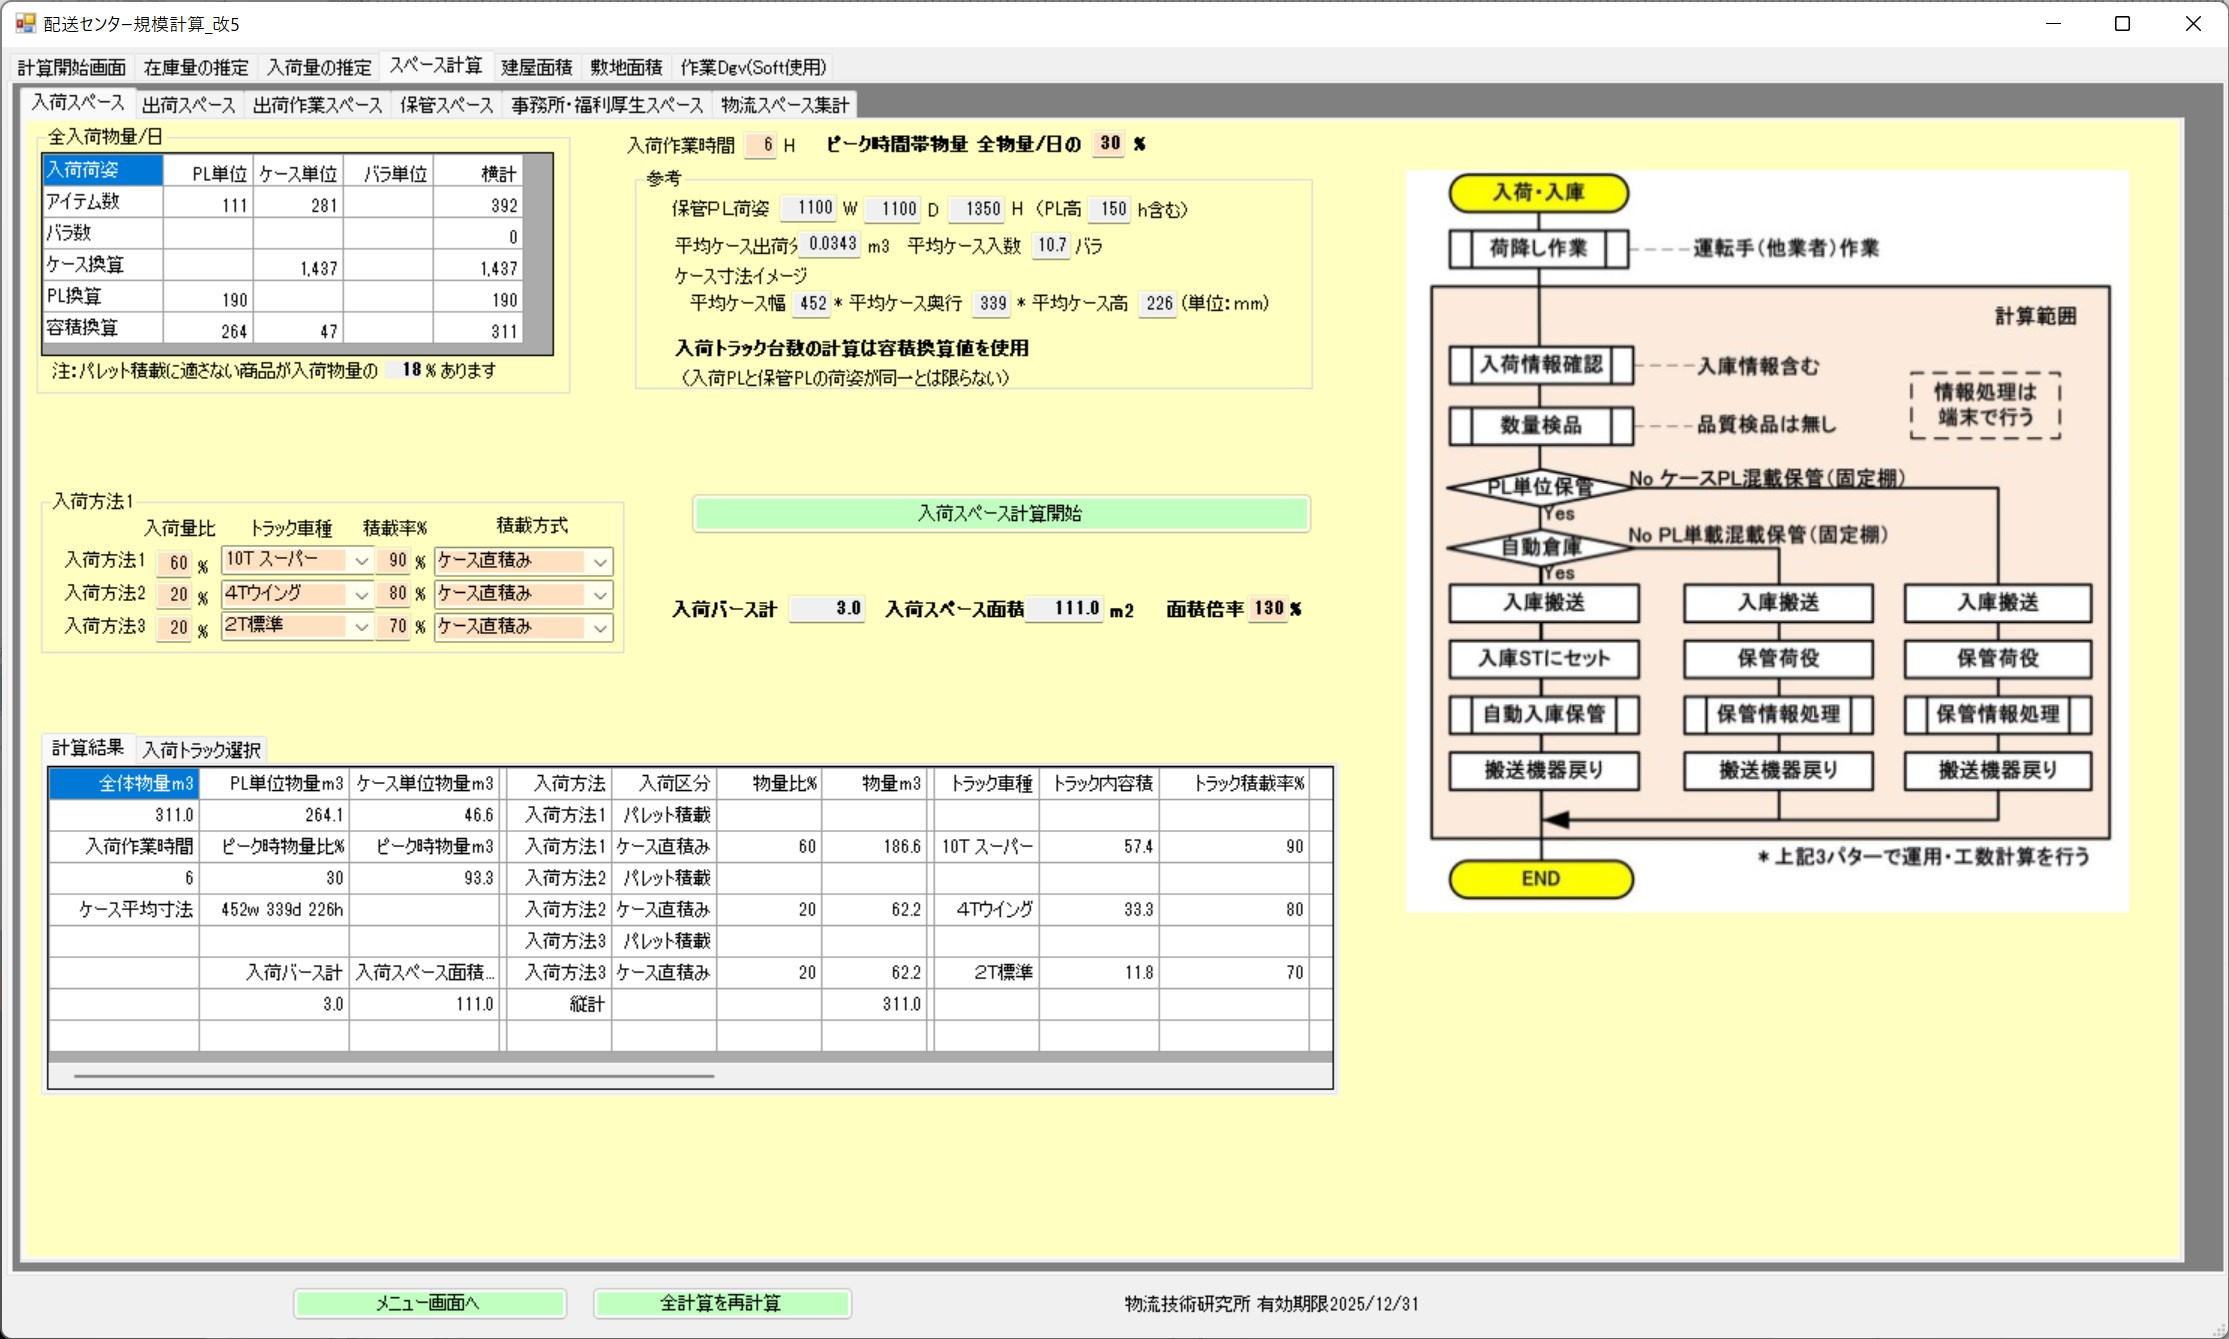Image resolution: width=2229 pixels, height=1339 pixels.
Task: Select 建屋面積 top-level tab
Action: click(x=536, y=67)
